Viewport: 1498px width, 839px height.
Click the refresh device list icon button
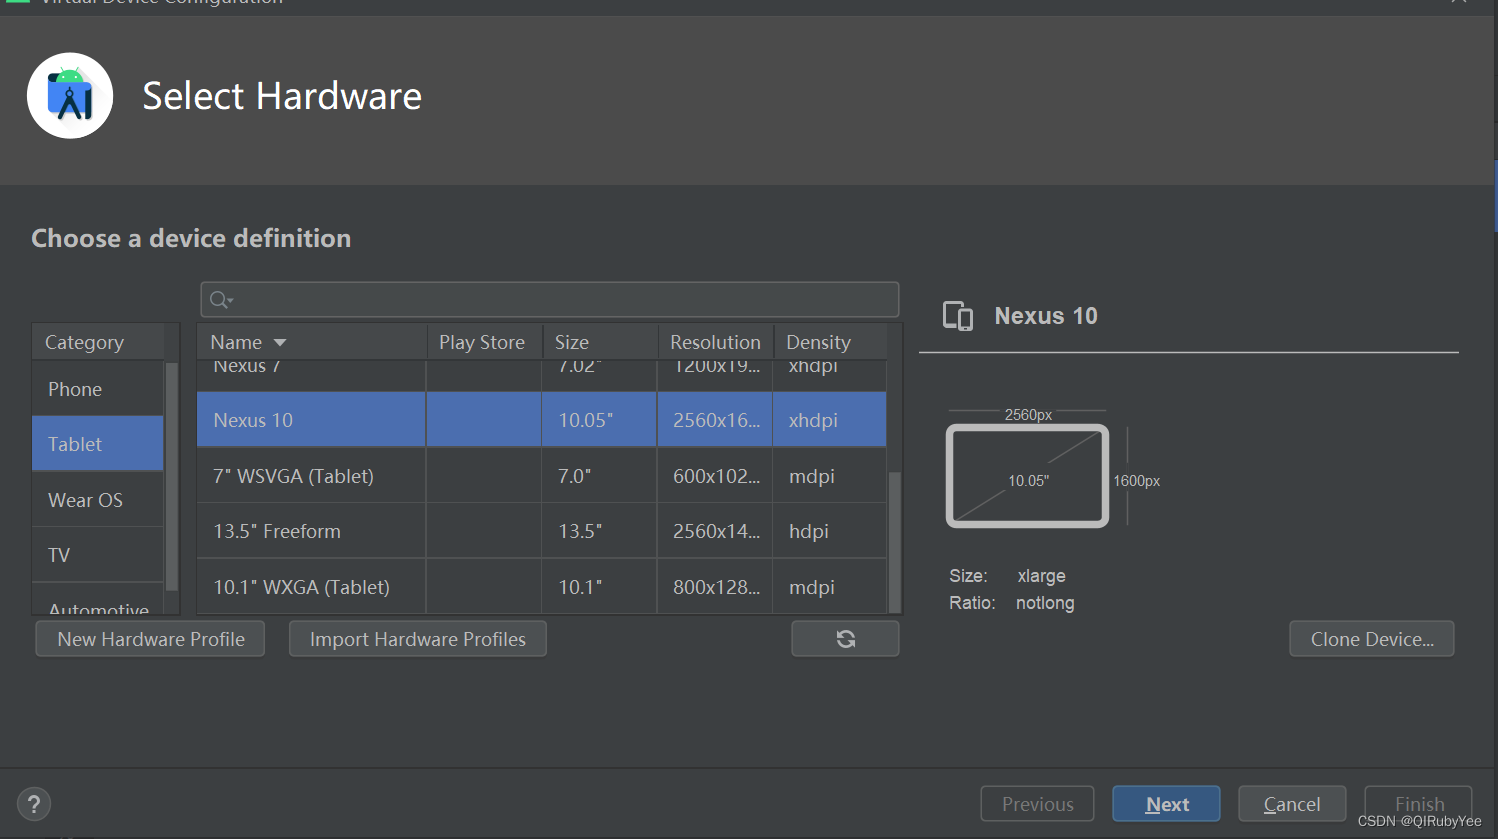click(845, 639)
